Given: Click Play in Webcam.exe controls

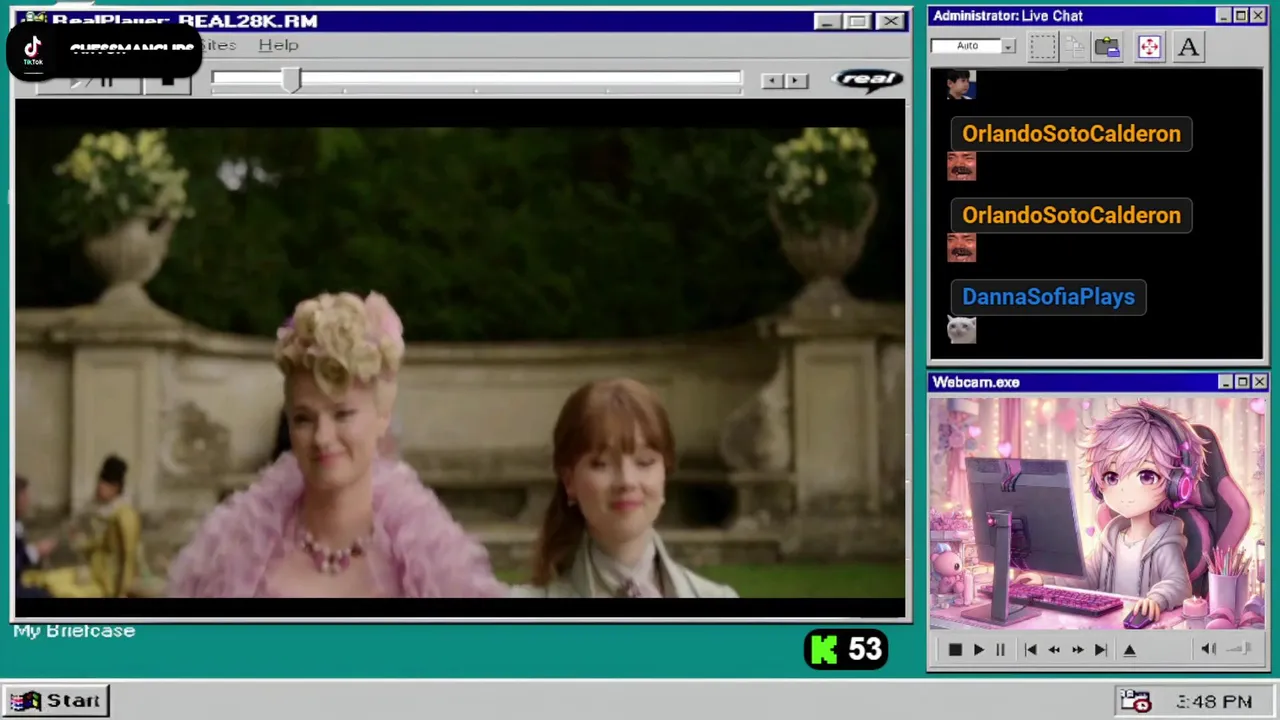Looking at the screenshot, I should pos(978,650).
